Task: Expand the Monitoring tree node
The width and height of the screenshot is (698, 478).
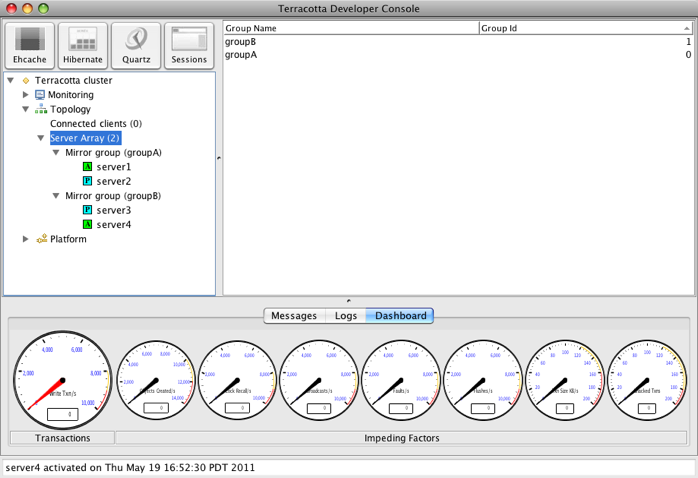Action: (26, 95)
